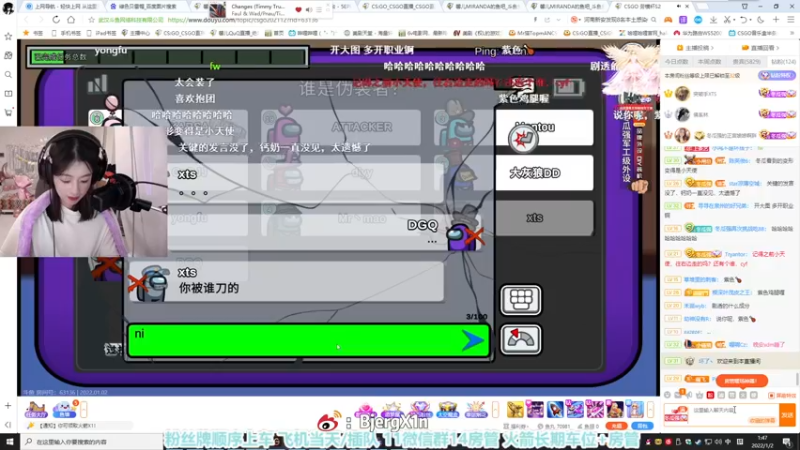Expand the gift bar right arrow
800x450 pixels.
[x=650, y=409]
